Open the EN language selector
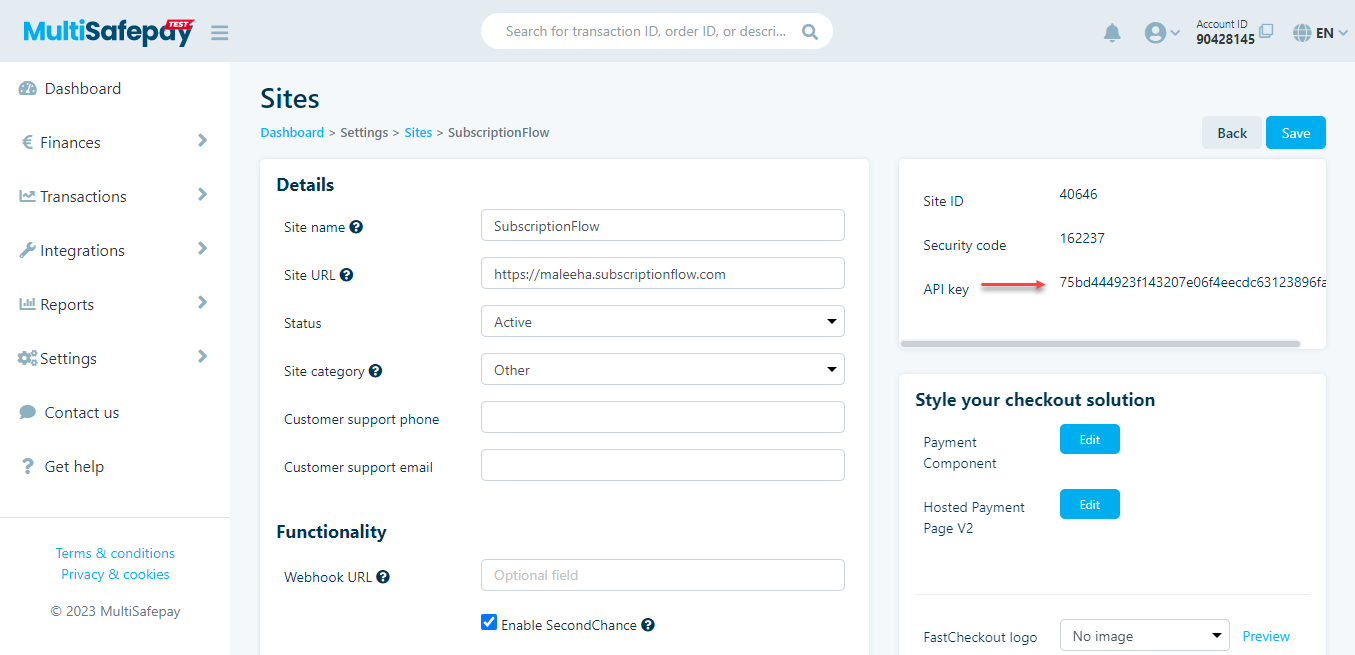Viewport: 1355px width, 655px height. tap(1320, 33)
